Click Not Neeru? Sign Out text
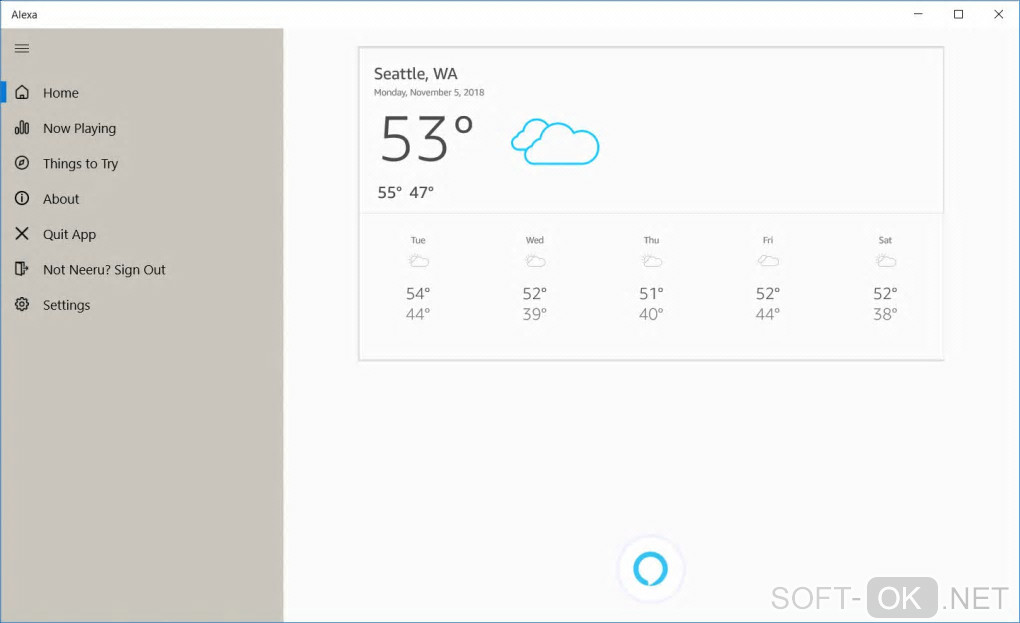The image size is (1020, 623). tap(104, 270)
